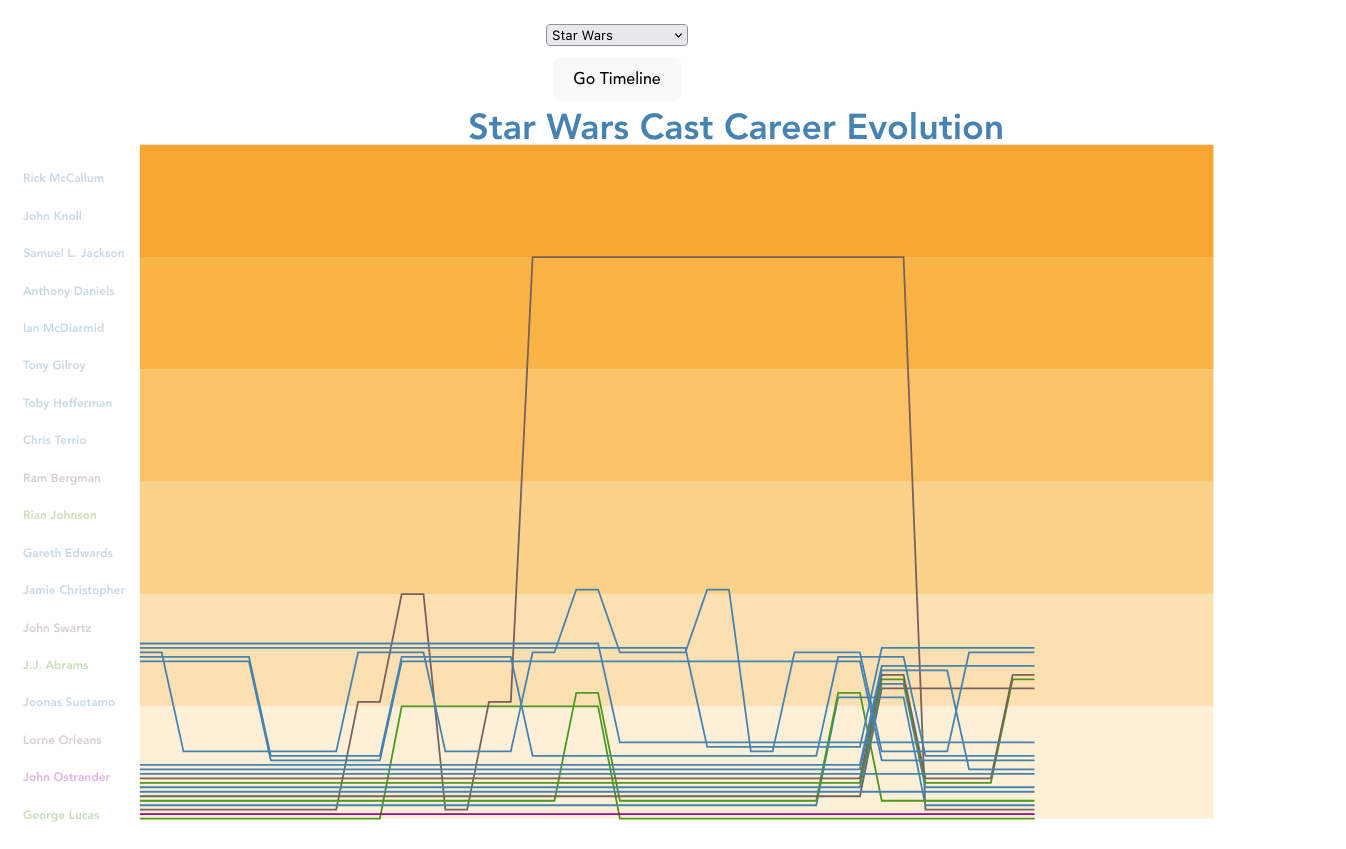
Task: Select the Tony Gilroy label
Action: (54, 365)
